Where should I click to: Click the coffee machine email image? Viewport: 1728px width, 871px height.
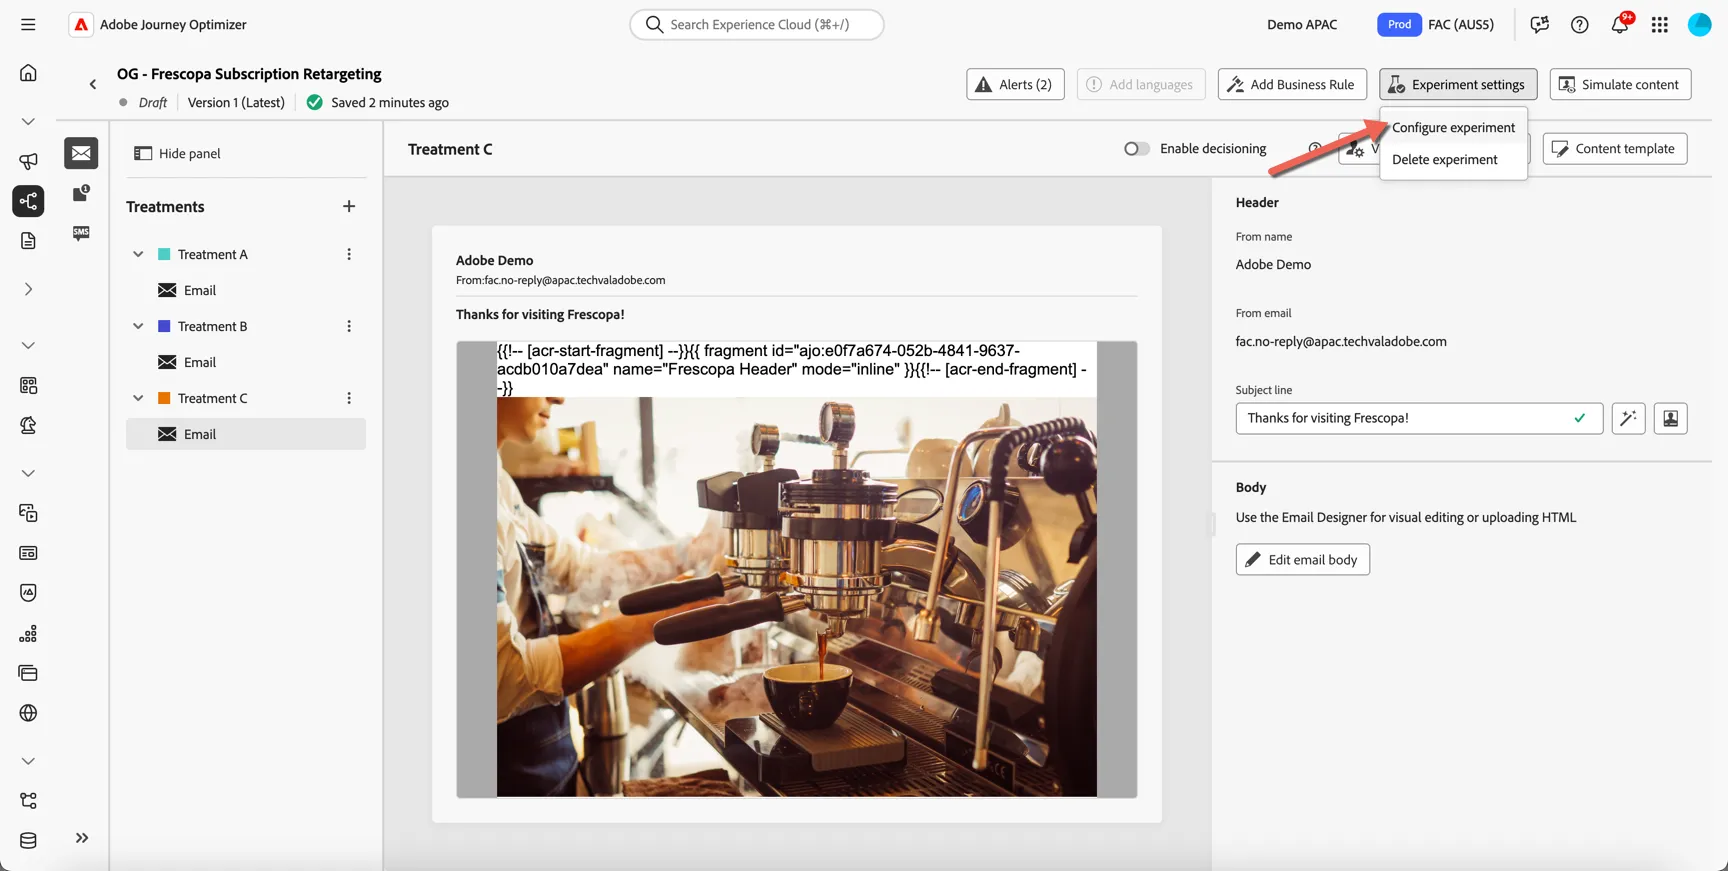pyautogui.click(x=797, y=597)
